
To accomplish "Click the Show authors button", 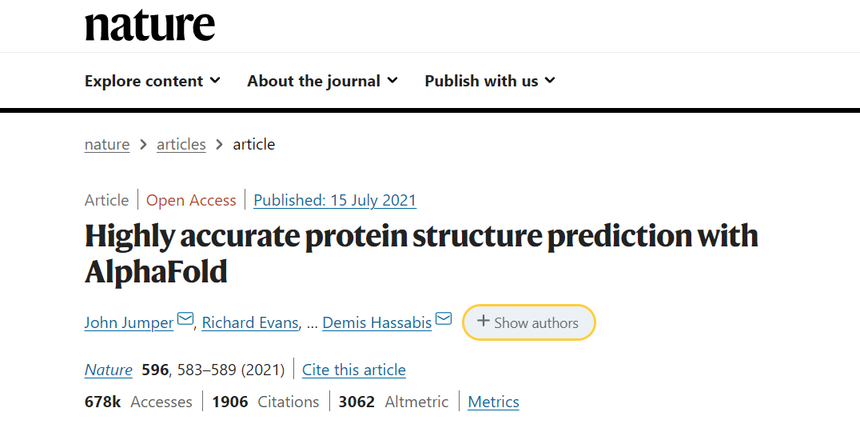I will 529,322.
